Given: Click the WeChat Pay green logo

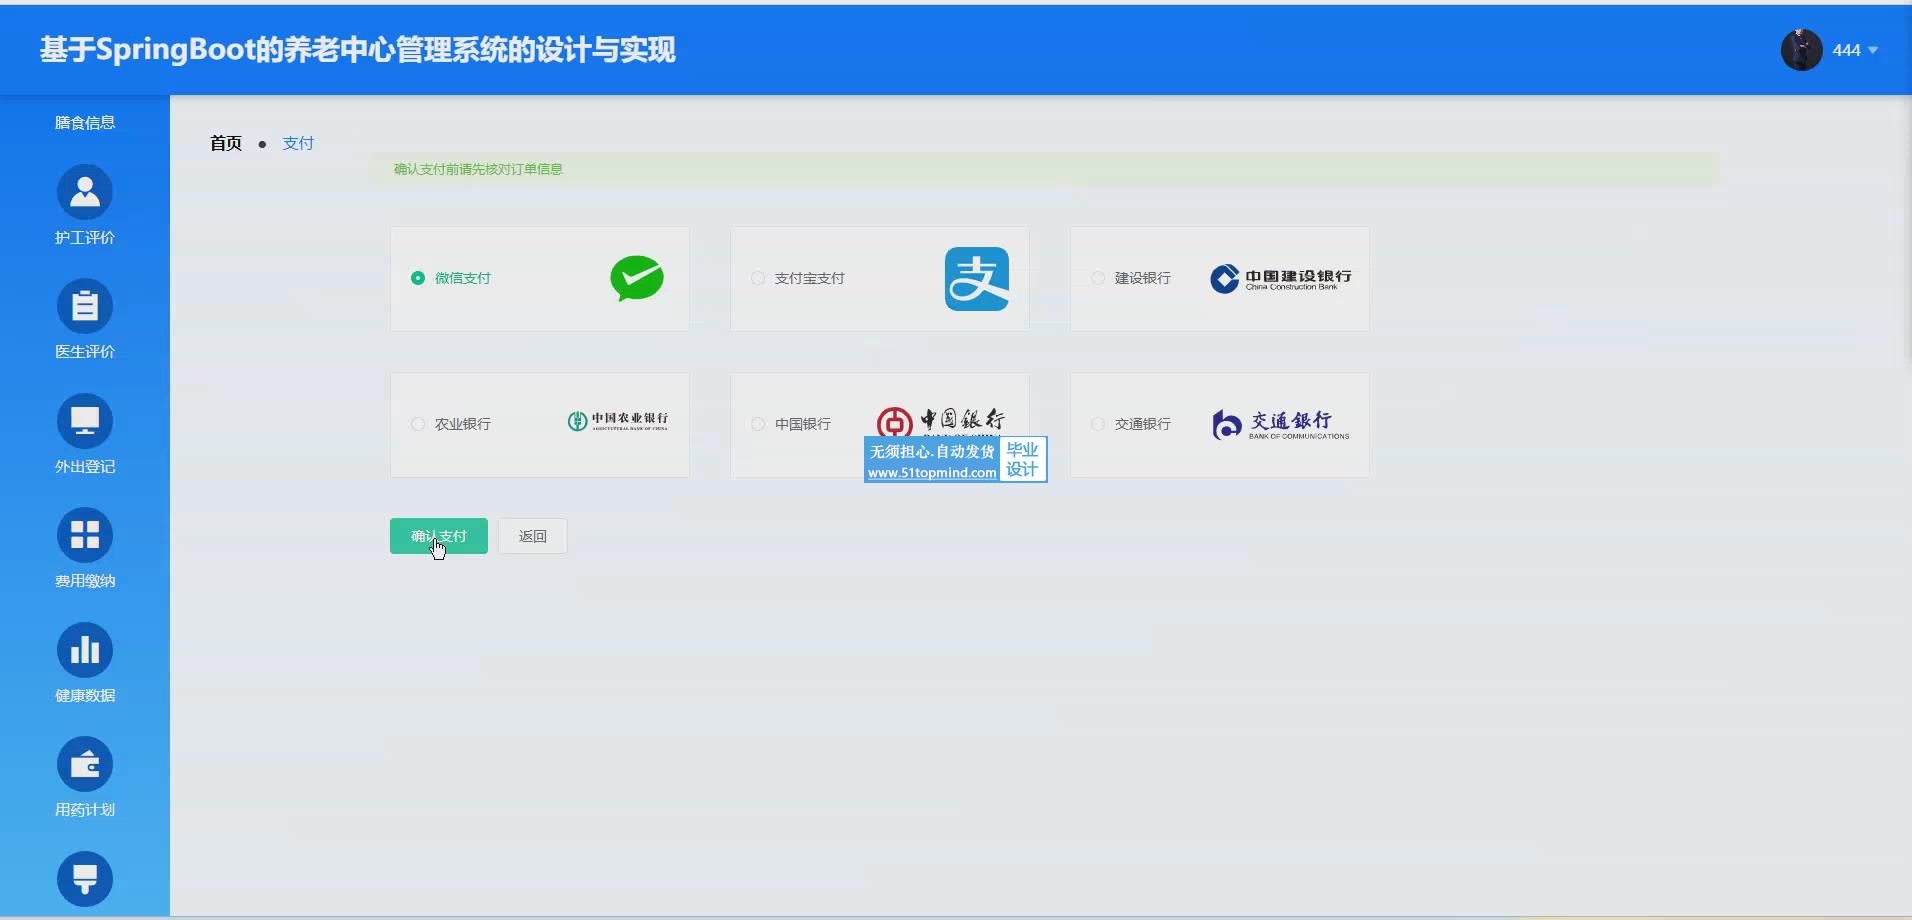Looking at the screenshot, I should point(637,278).
